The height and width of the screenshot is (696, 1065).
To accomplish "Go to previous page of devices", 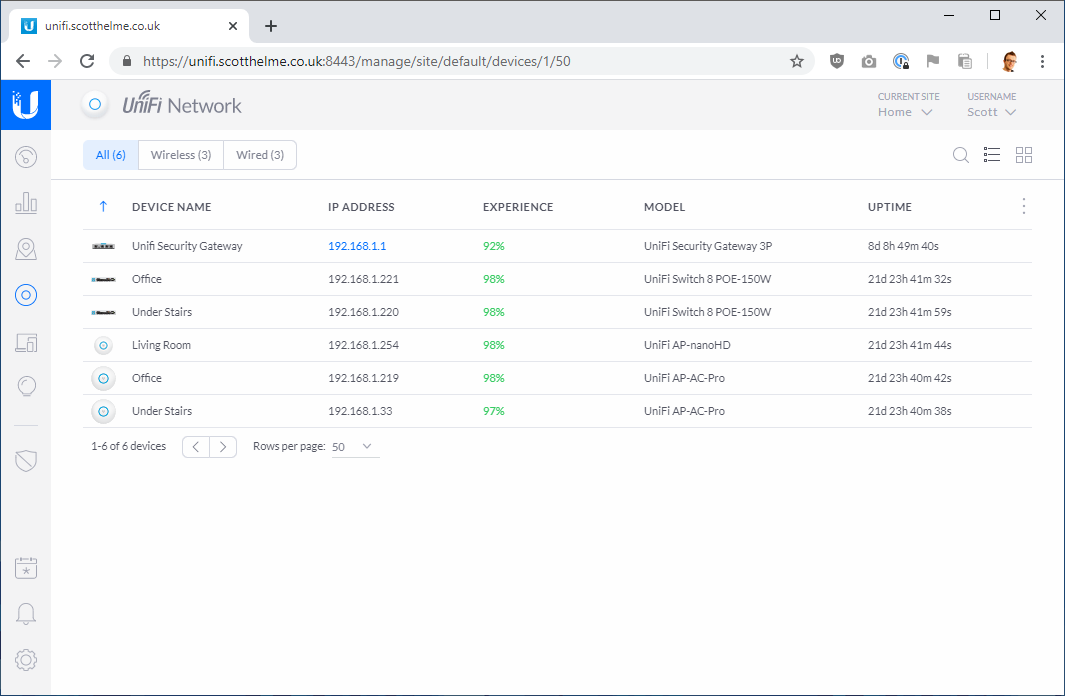I will click(196, 447).
